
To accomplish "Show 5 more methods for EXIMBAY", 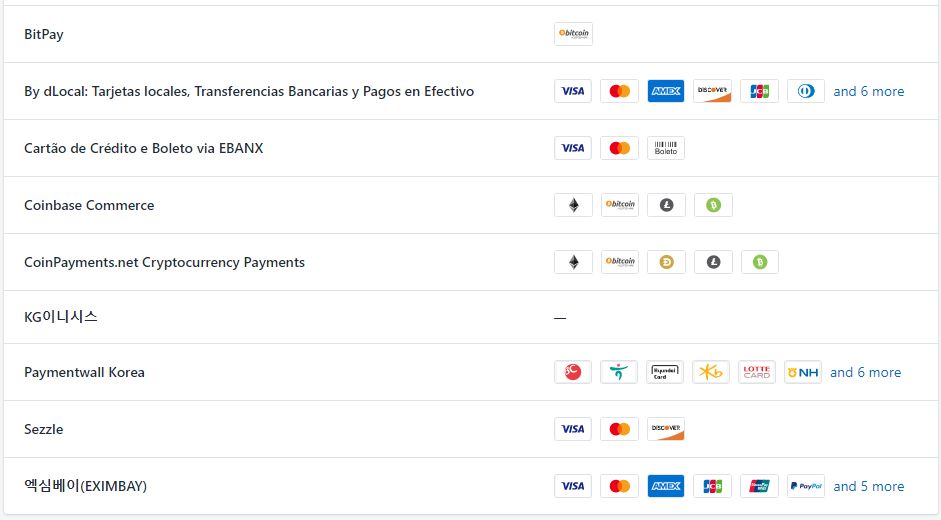I will coord(868,486).
